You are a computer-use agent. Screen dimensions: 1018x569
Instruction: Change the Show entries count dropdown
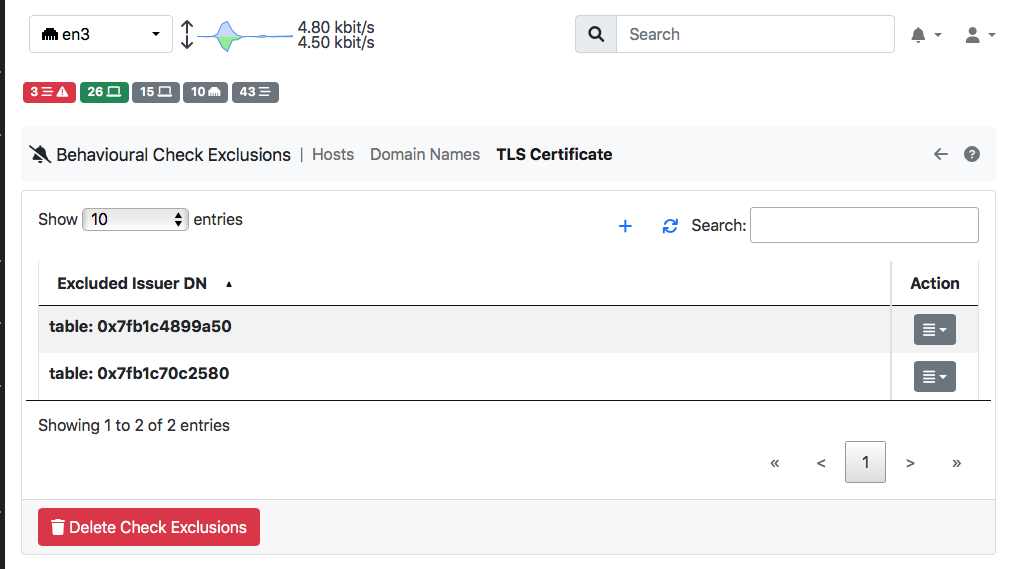(x=135, y=220)
